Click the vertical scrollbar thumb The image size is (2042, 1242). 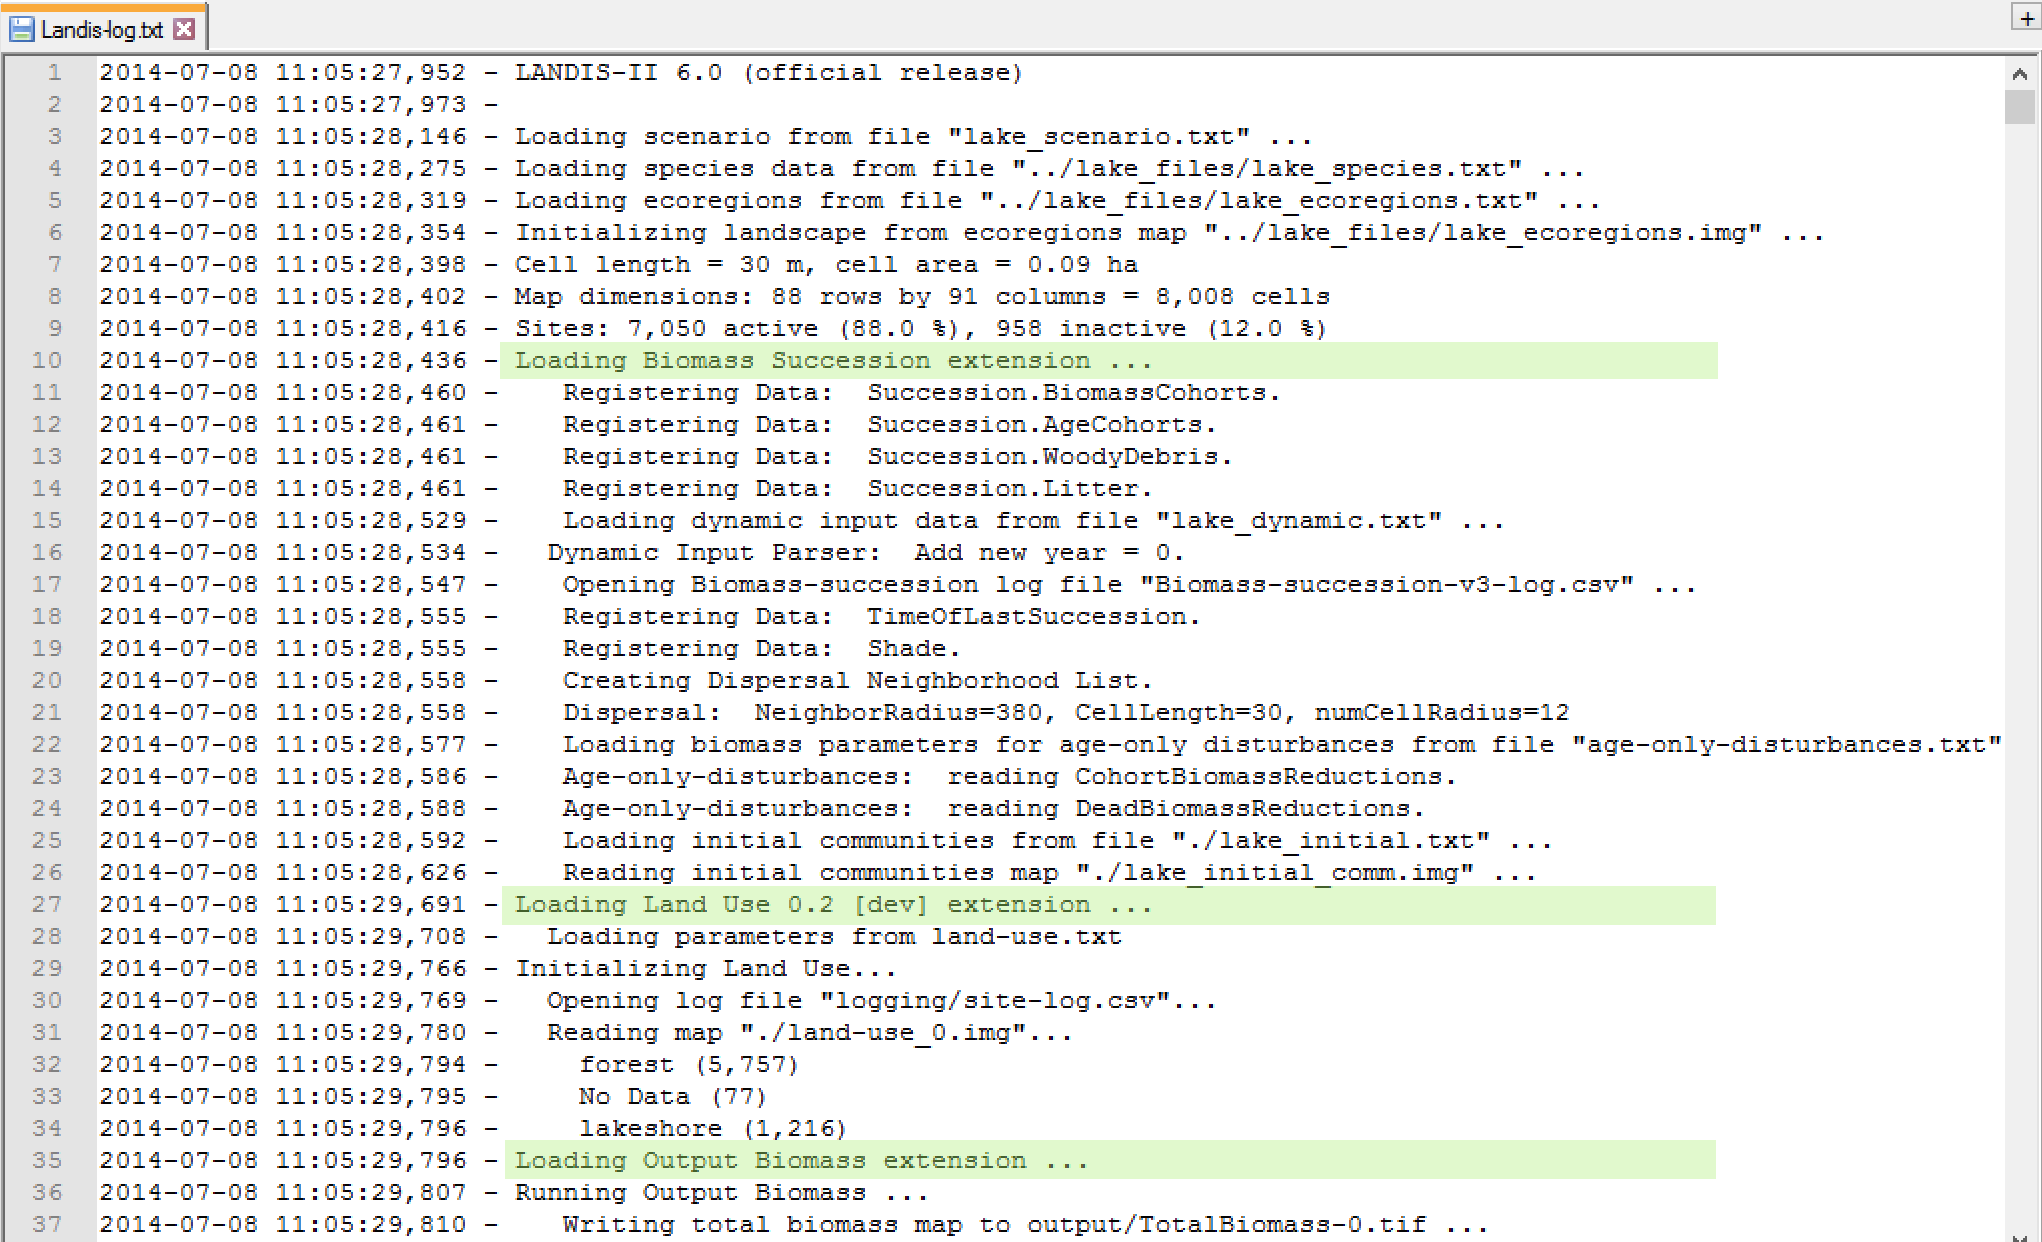2020,106
